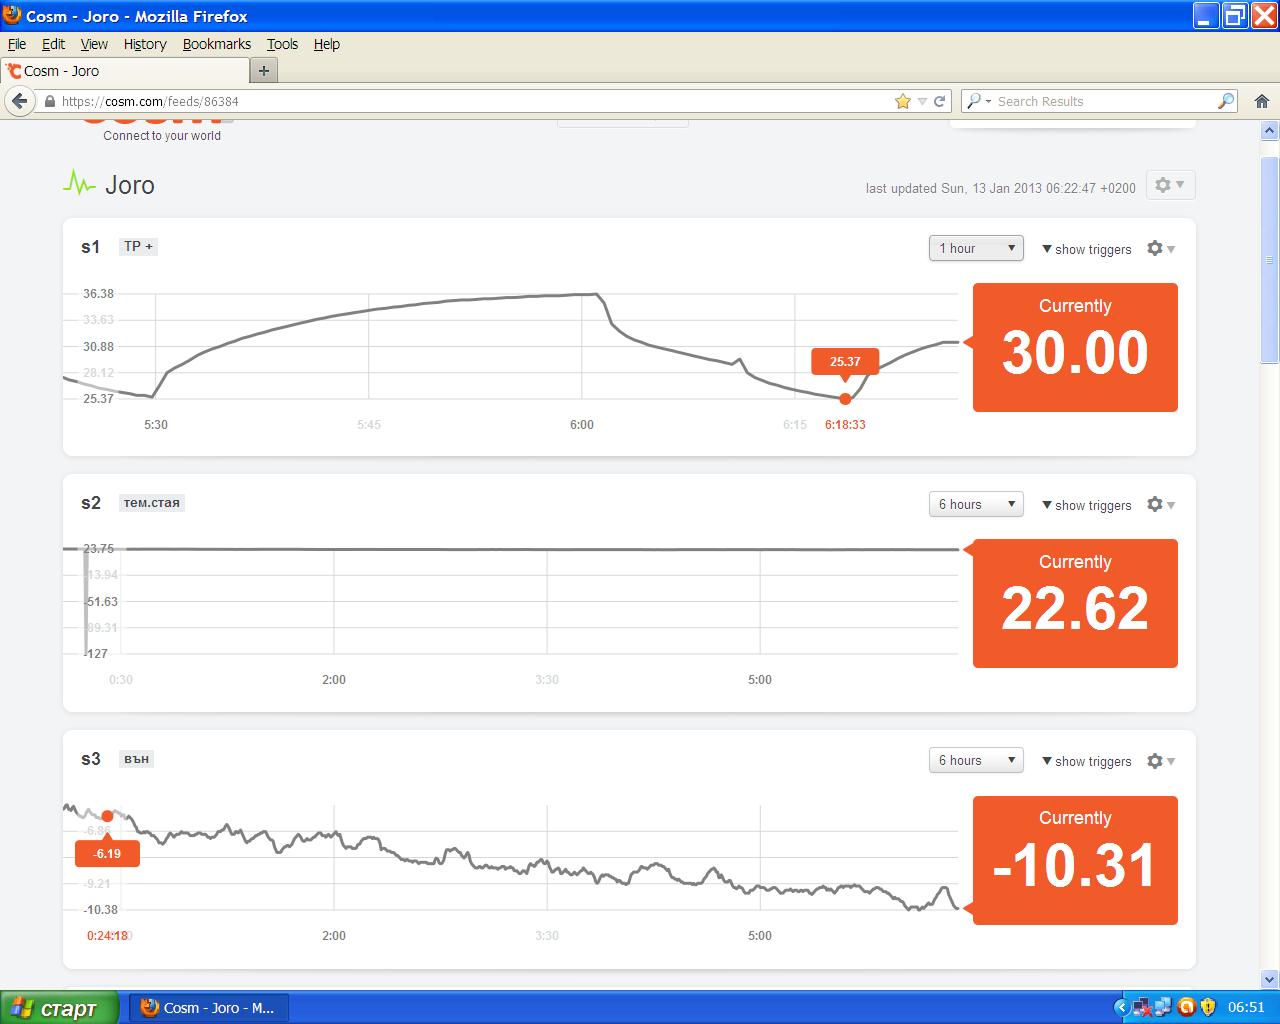The image size is (1280, 1024).
Task: Click Firefox taskbar button 'Cosm - Joro'
Action: [209, 1008]
